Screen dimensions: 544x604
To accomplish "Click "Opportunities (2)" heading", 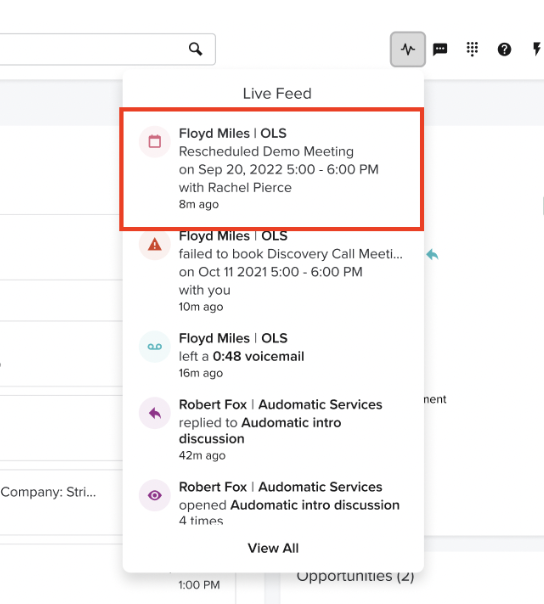I will [355, 576].
